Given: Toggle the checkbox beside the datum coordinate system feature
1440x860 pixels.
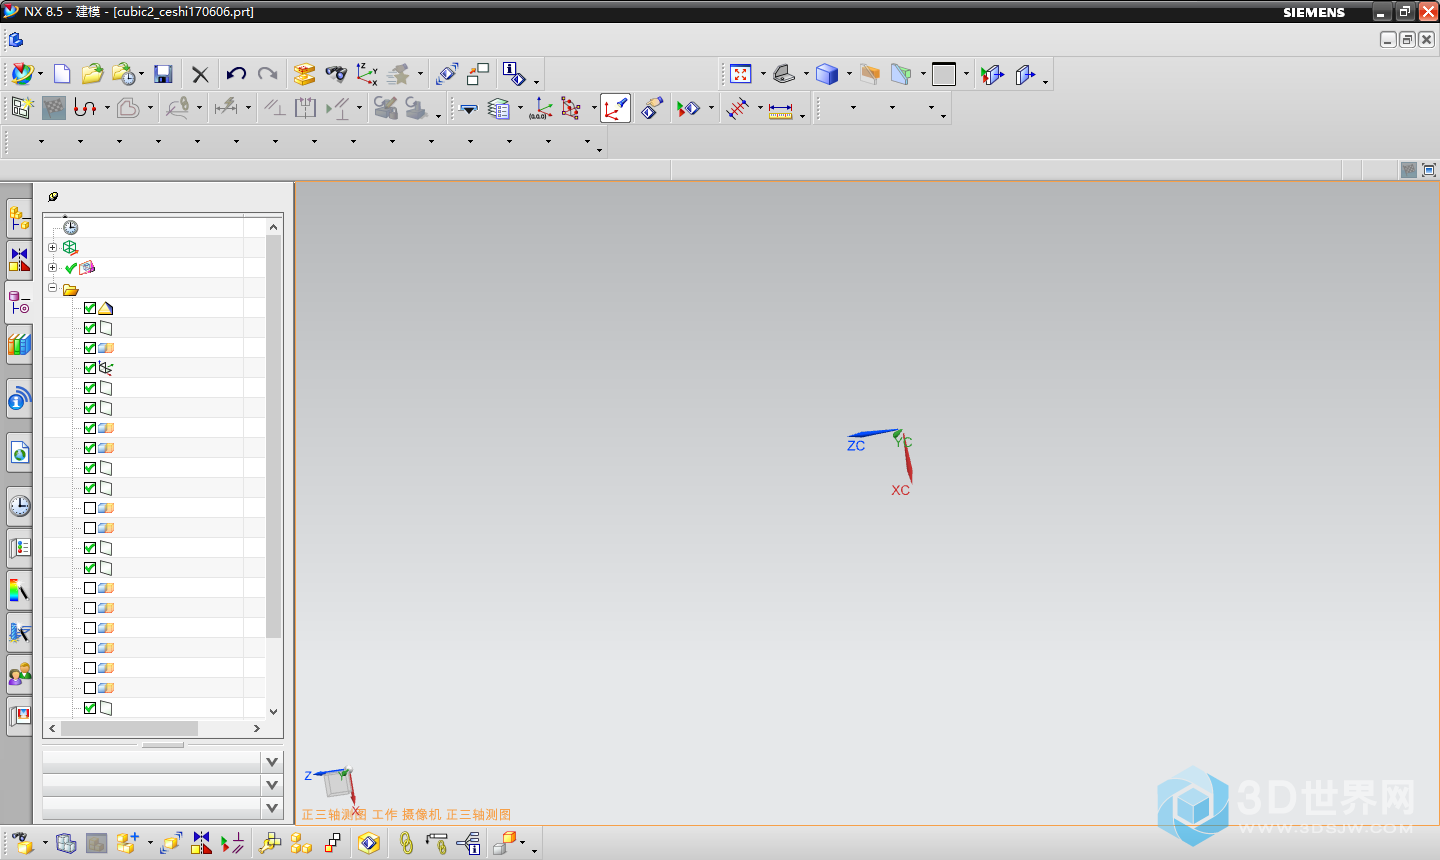Looking at the screenshot, I should click(x=90, y=368).
